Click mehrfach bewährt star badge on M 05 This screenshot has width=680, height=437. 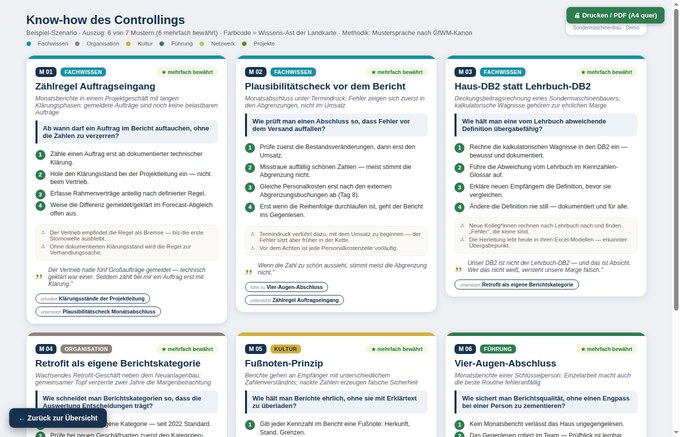(396, 349)
